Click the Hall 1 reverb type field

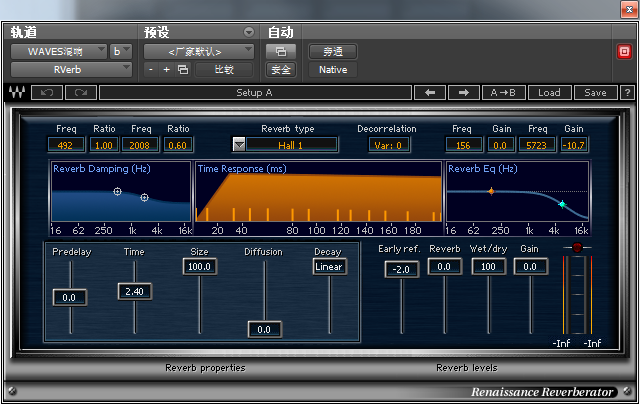tap(291, 145)
